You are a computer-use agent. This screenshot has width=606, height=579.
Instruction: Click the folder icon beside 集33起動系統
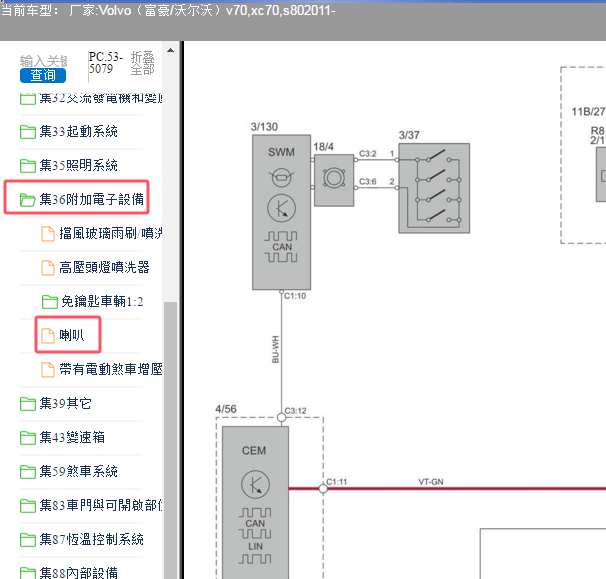tap(28, 132)
